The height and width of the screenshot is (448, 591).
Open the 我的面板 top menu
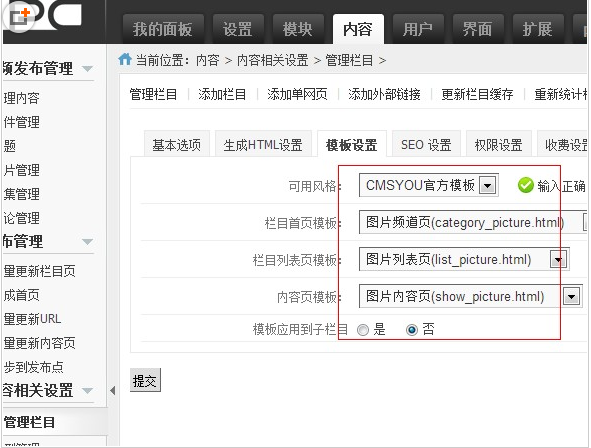tap(163, 29)
